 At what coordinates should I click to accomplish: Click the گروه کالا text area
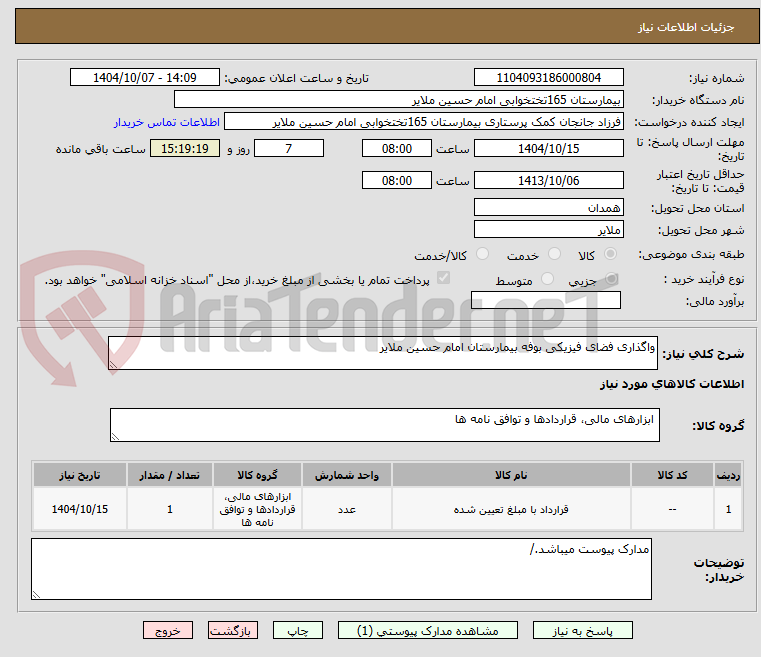[x=385, y=425]
